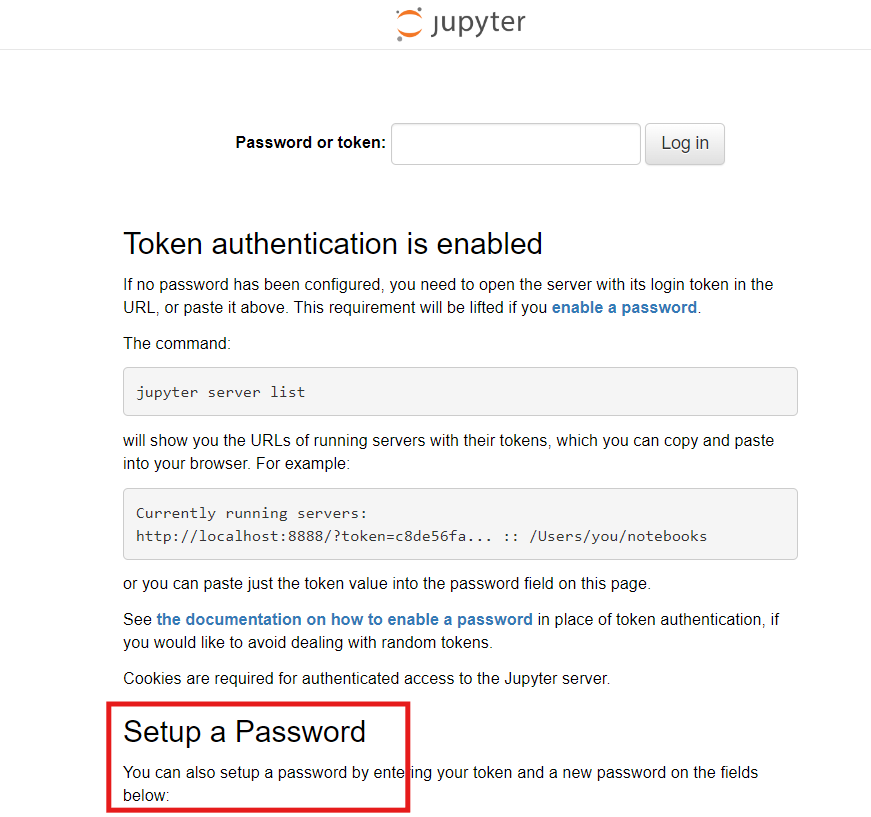871x817 pixels.
Task: Click the "Setup a Password" heading
Action: click(x=244, y=731)
